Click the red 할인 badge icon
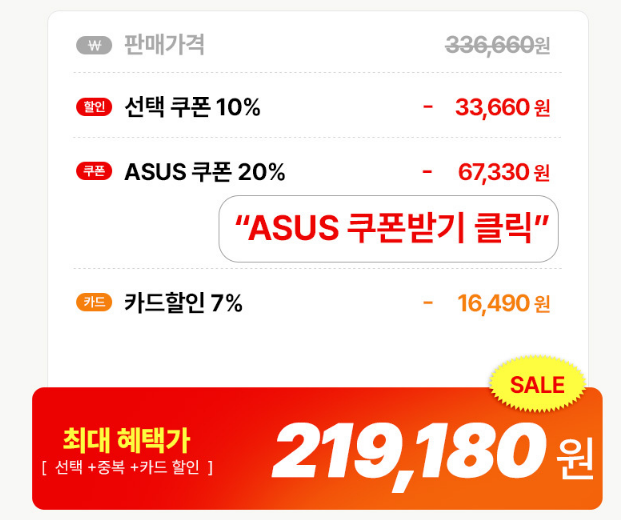 pos(94,107)
